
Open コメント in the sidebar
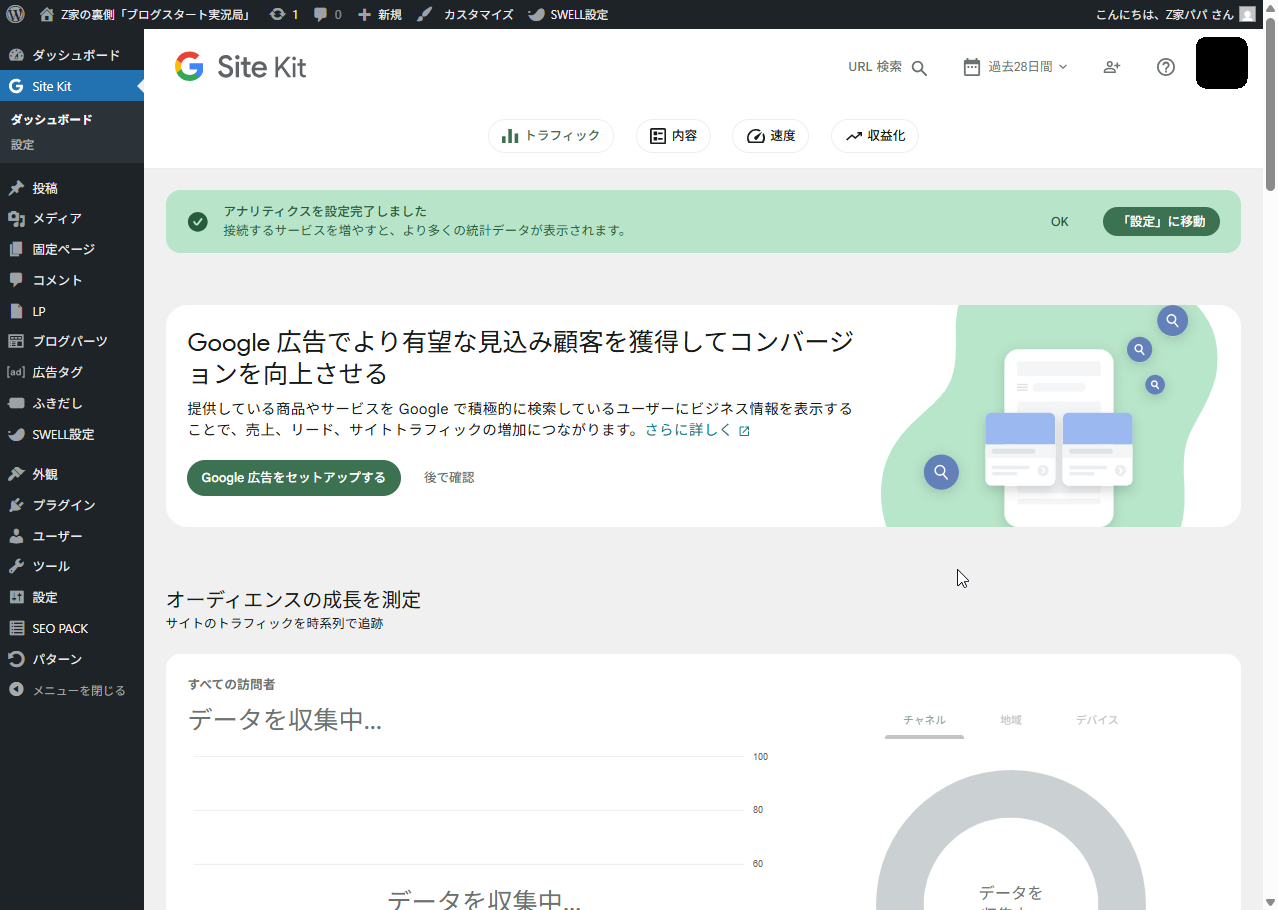click(x=72, y=280)
